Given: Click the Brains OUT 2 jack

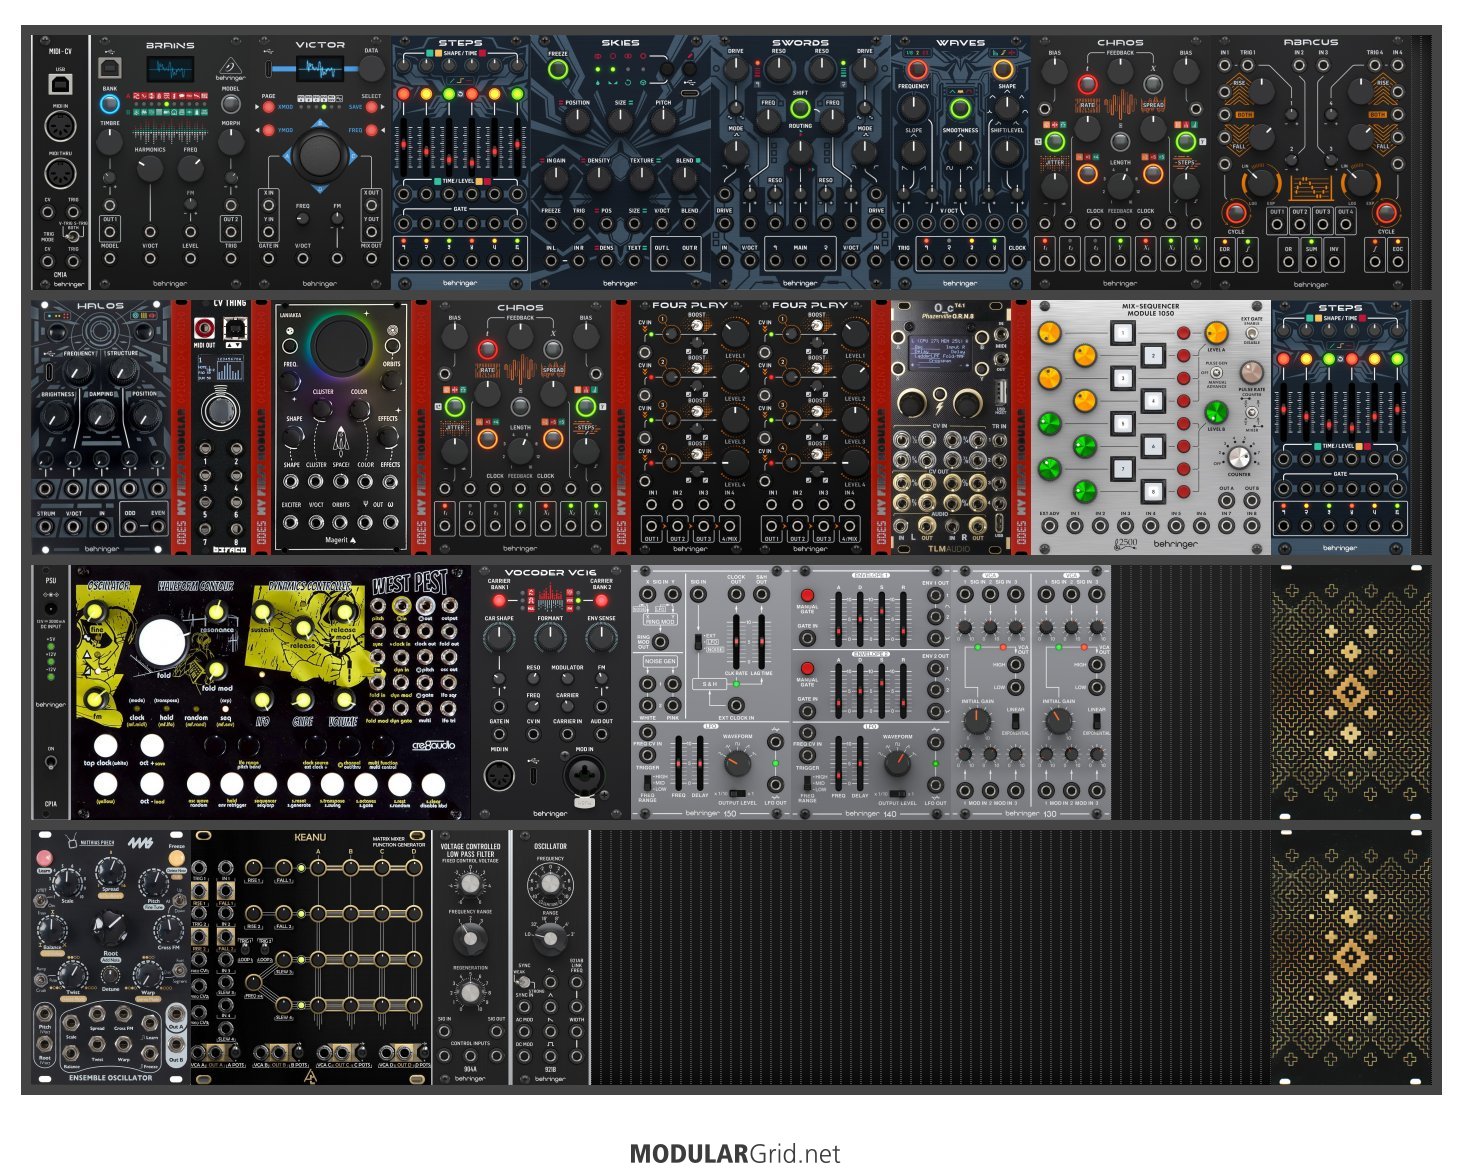Looking at the screenshot, I should coord(231,232).
